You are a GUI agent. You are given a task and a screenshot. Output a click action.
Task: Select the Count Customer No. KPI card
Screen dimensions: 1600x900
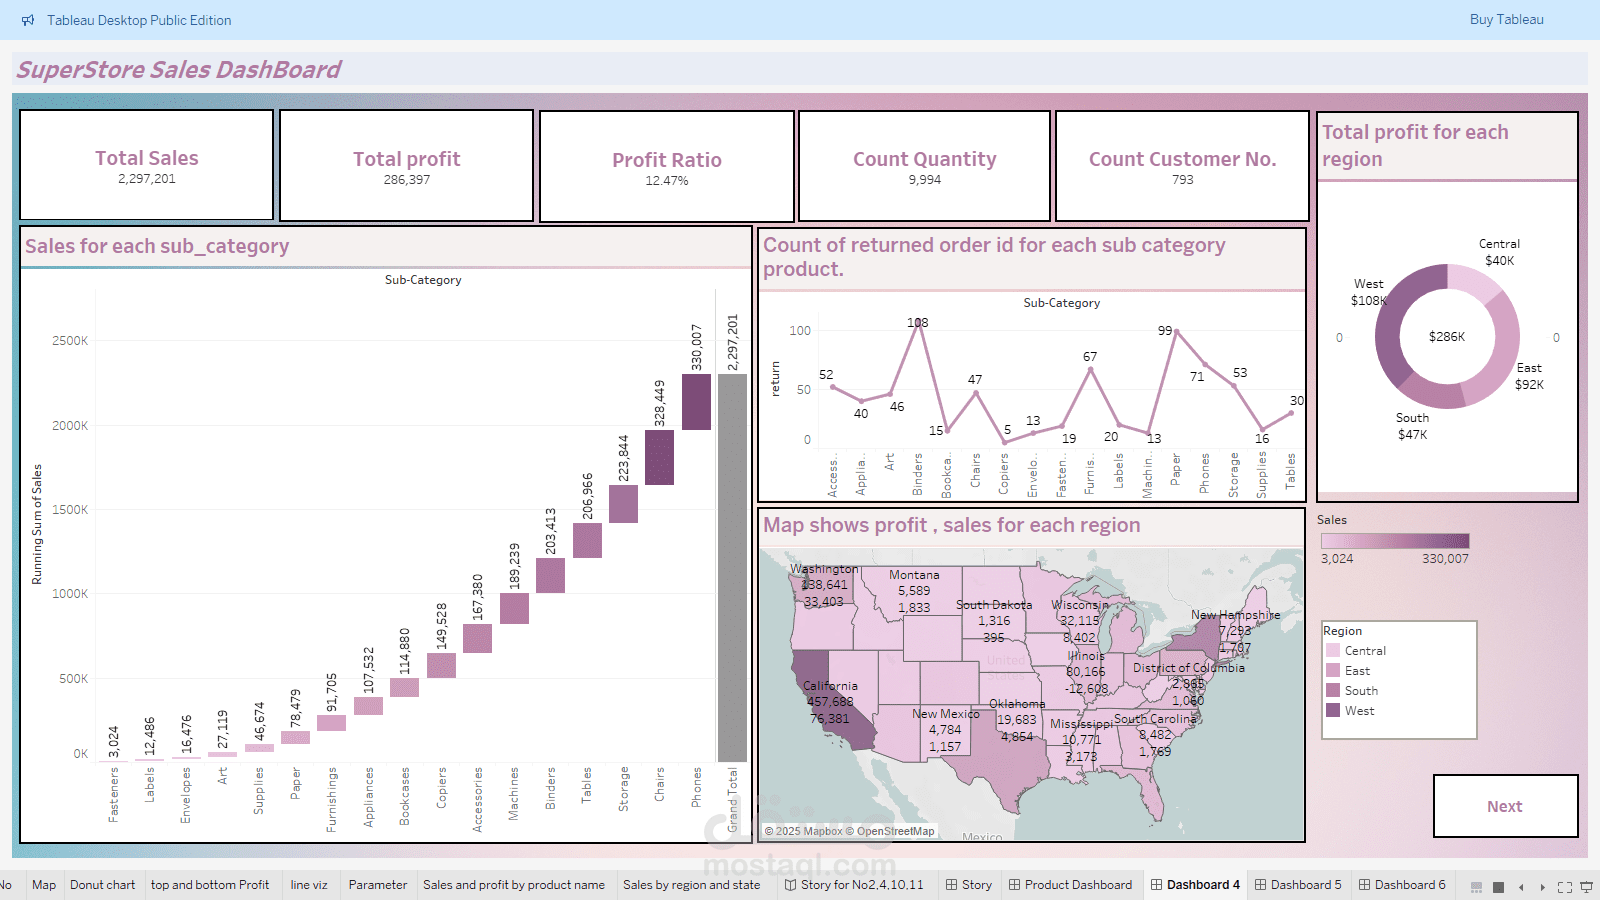coord(1182,166)
